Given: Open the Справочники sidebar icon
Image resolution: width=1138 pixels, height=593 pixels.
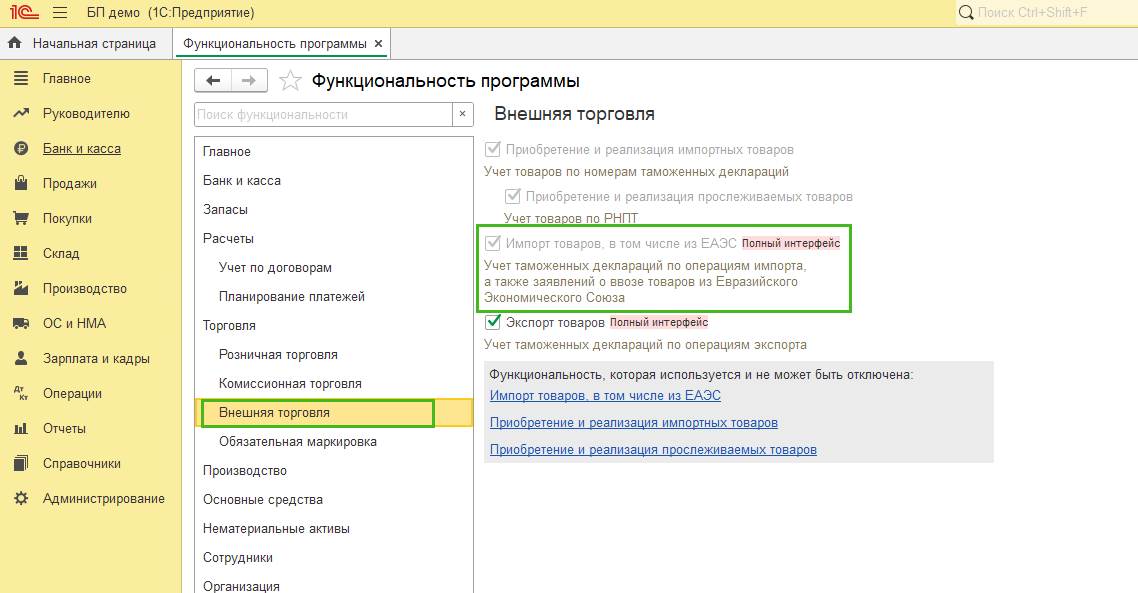Looking at the screenshot, I should click(22, 463).
